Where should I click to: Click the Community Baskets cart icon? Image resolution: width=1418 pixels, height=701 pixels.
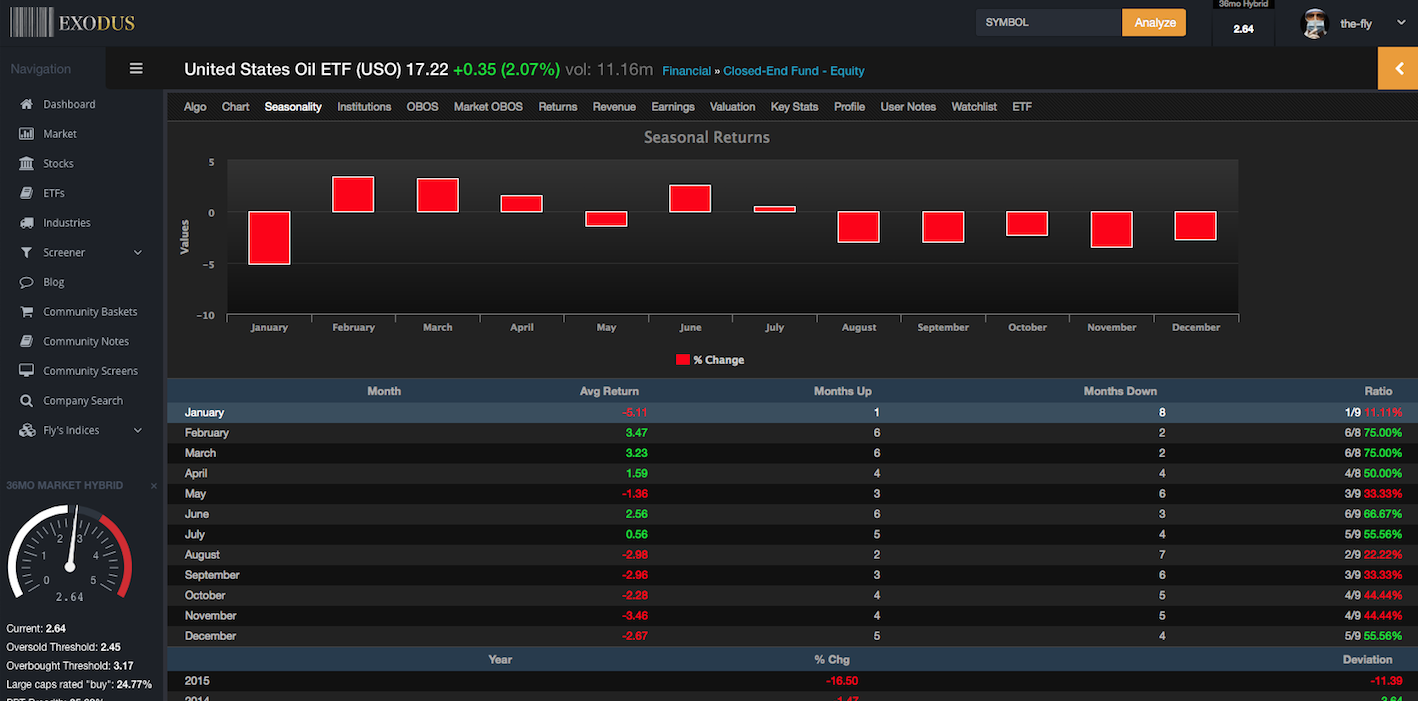click(26, 312)
